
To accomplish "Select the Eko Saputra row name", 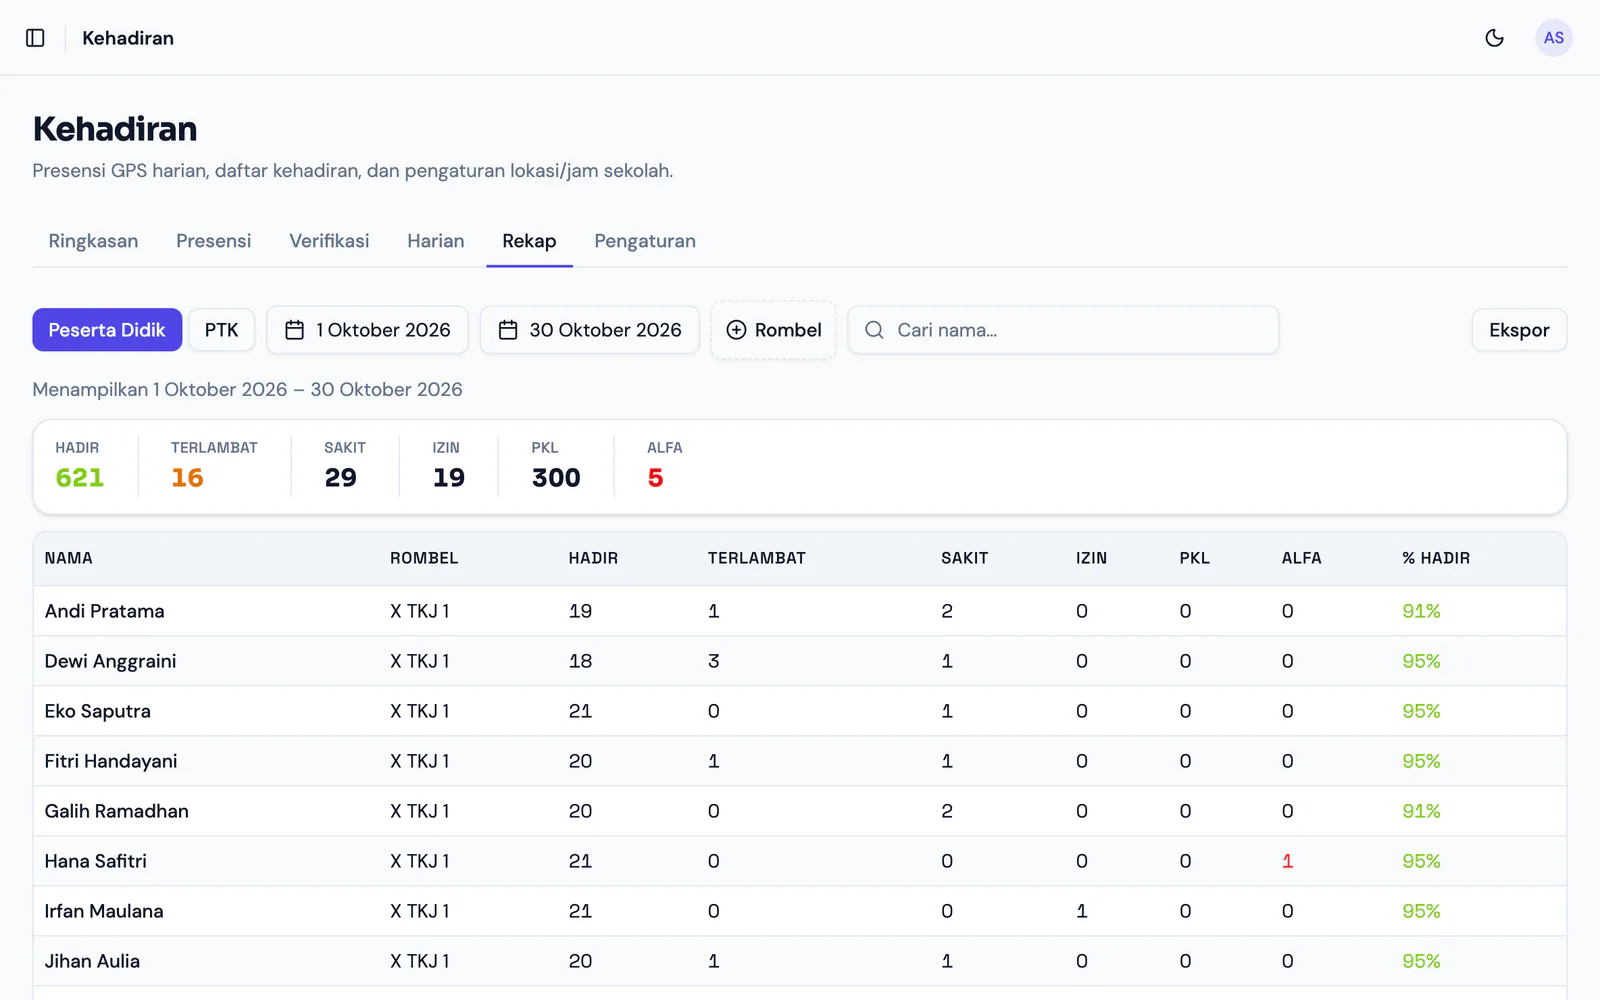I will pos(98,711).
